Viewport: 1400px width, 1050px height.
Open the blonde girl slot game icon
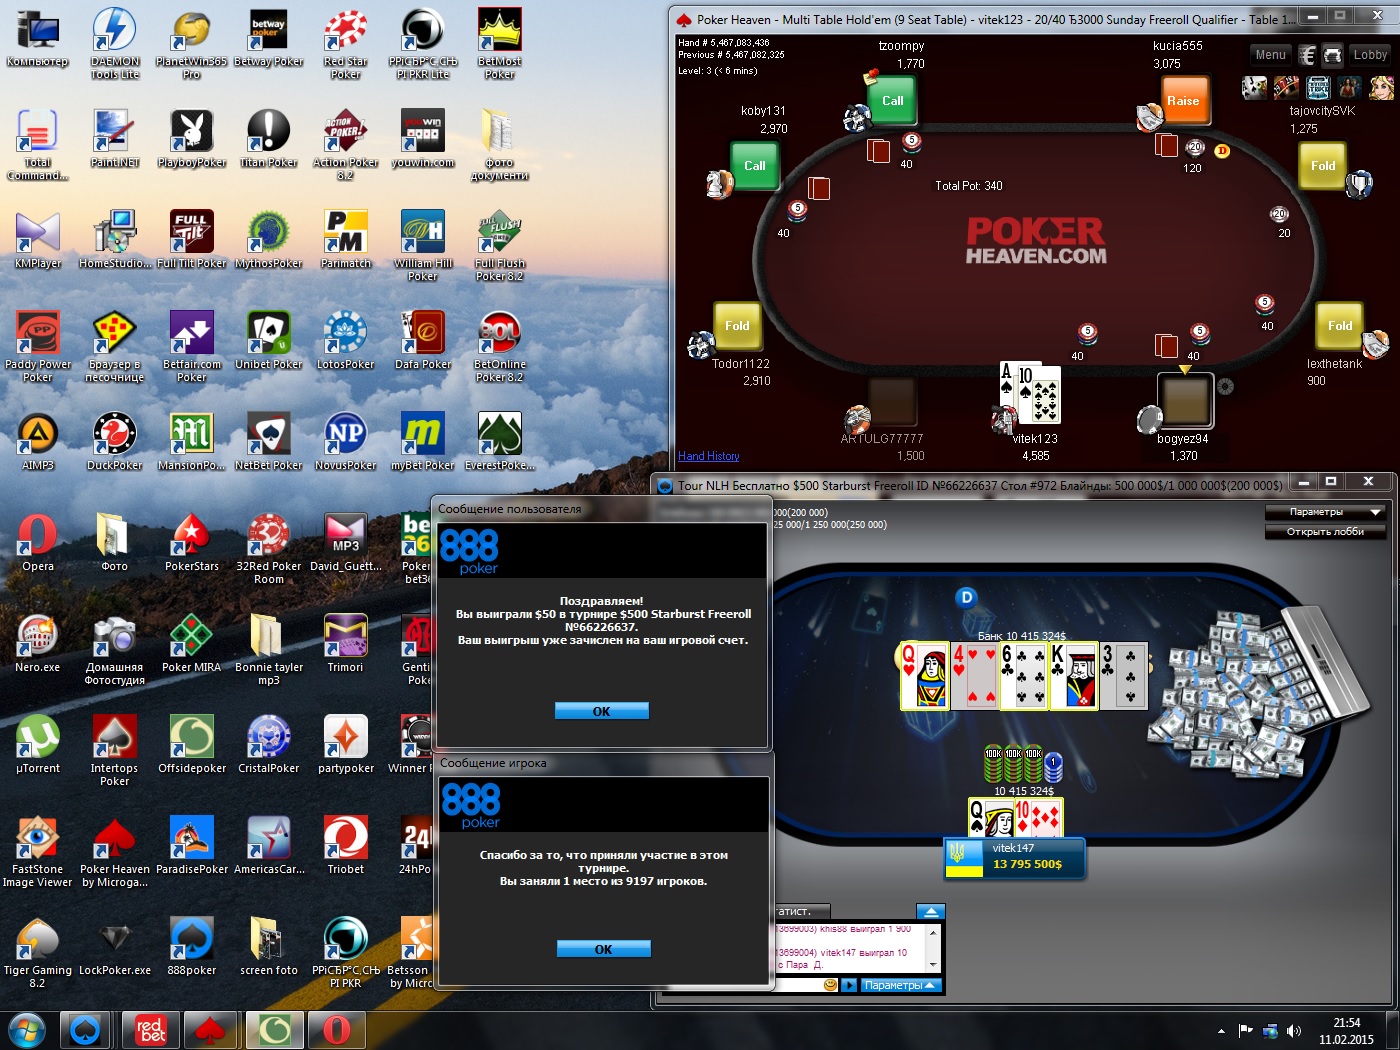pos(1381,88)
